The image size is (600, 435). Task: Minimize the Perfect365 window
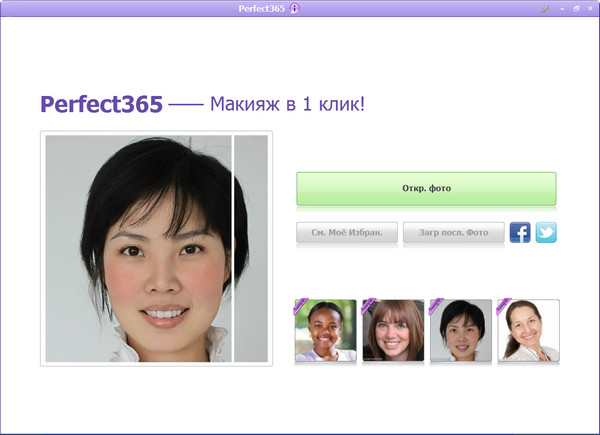[x=562, y=9]
